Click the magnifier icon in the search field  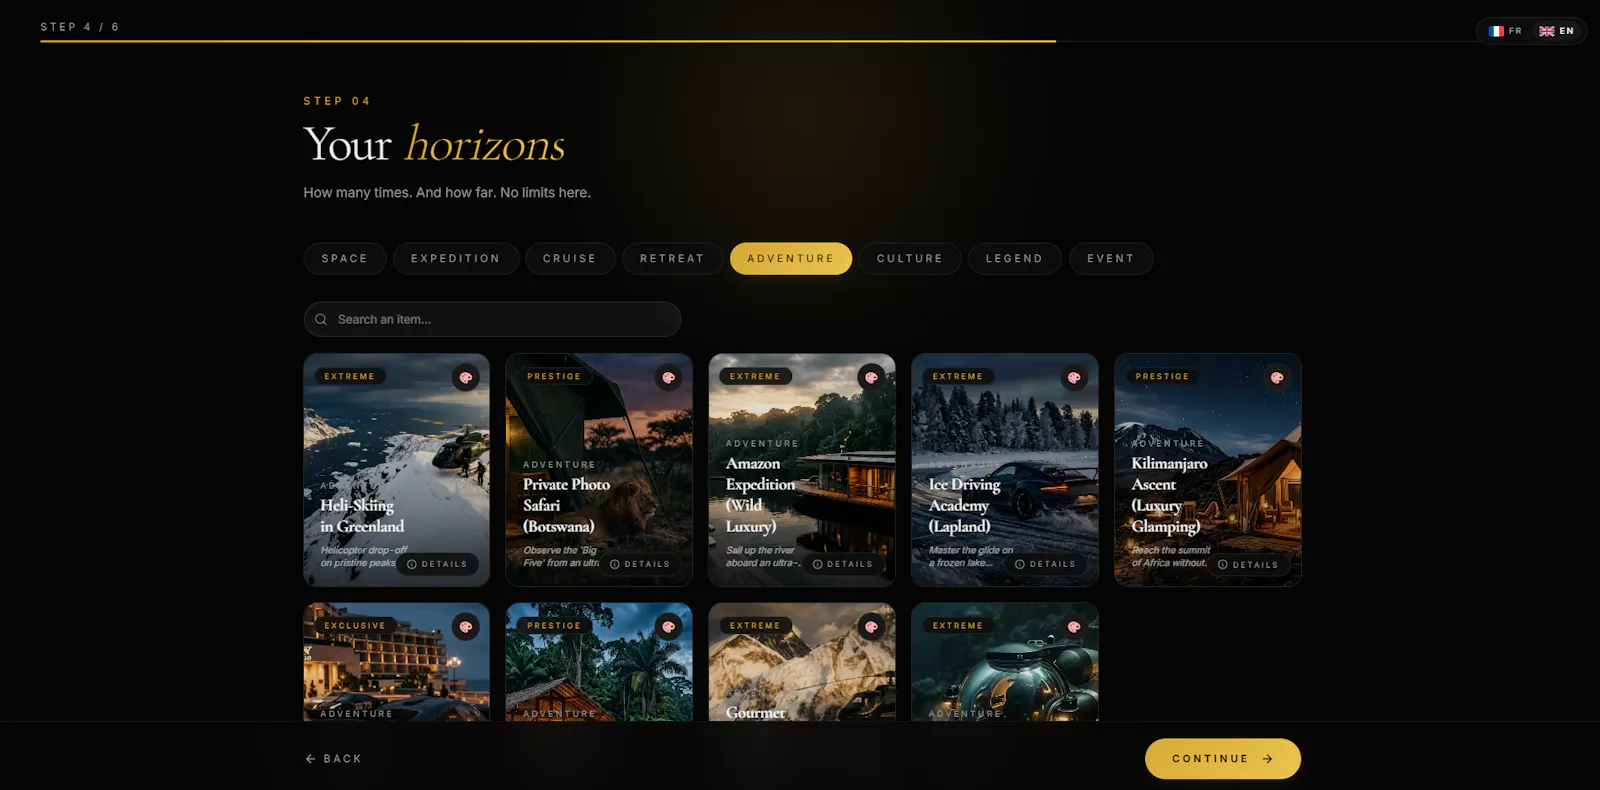tap(321, 320)
